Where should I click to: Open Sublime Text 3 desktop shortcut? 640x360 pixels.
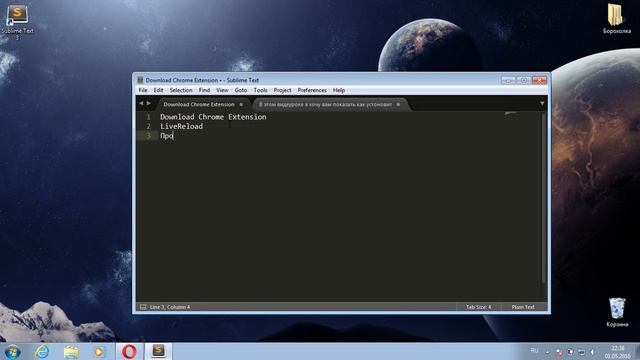[17, 22]
